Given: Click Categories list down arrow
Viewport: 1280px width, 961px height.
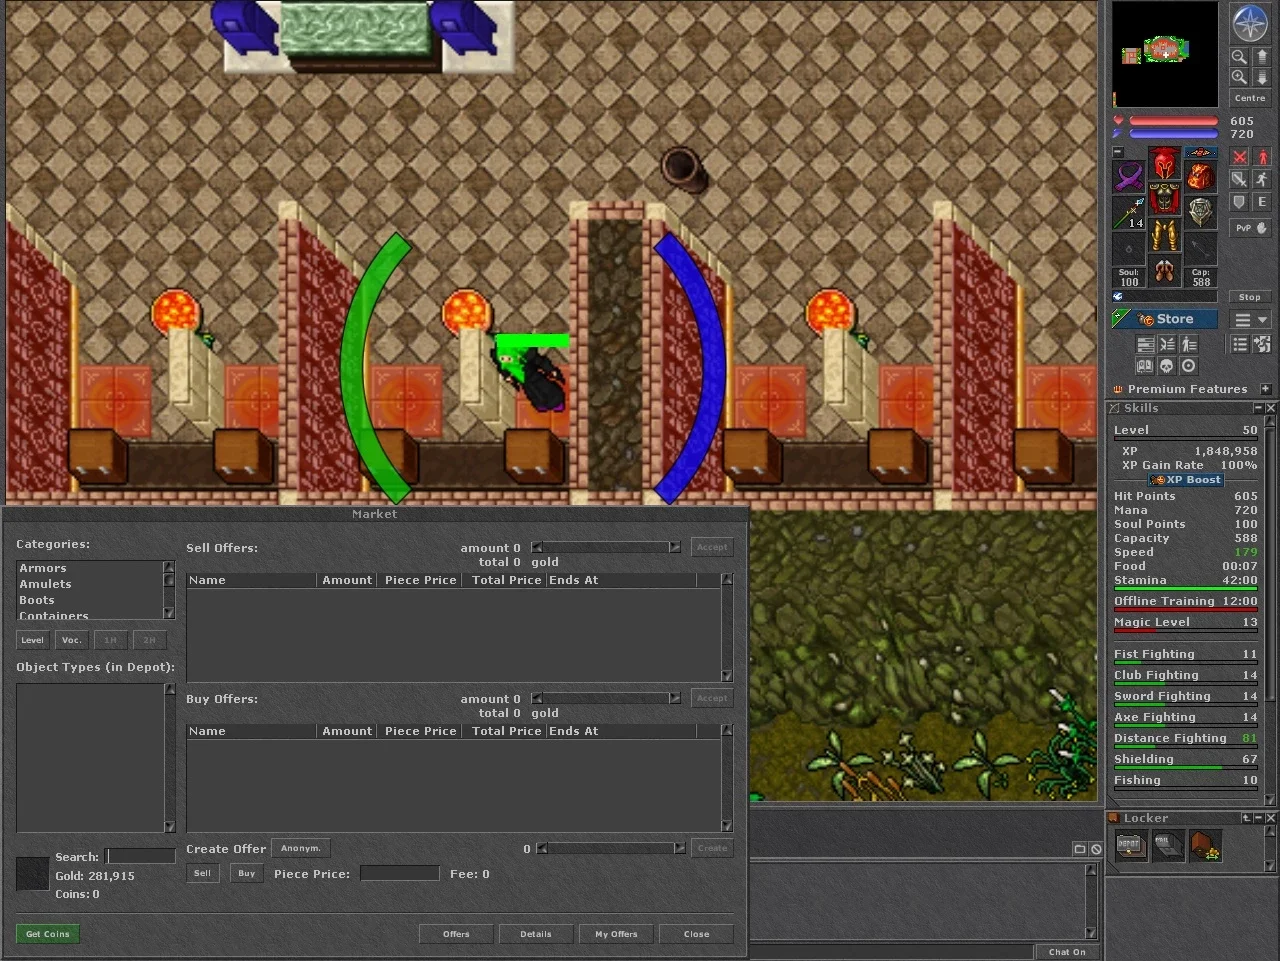Looking at the screenshot, I should [169, 613].
